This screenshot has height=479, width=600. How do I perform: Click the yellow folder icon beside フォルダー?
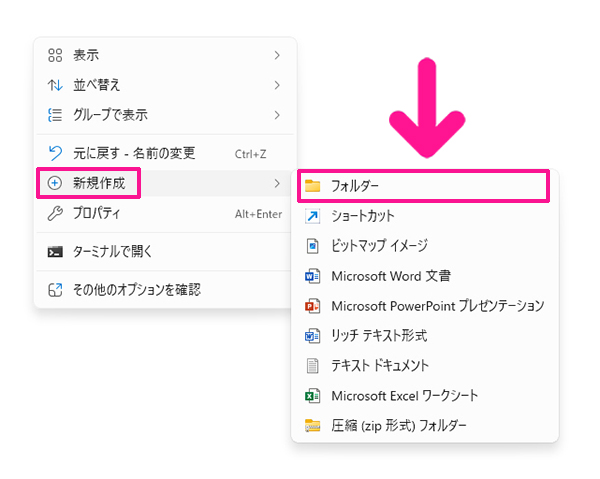click(x=312, y=186)
